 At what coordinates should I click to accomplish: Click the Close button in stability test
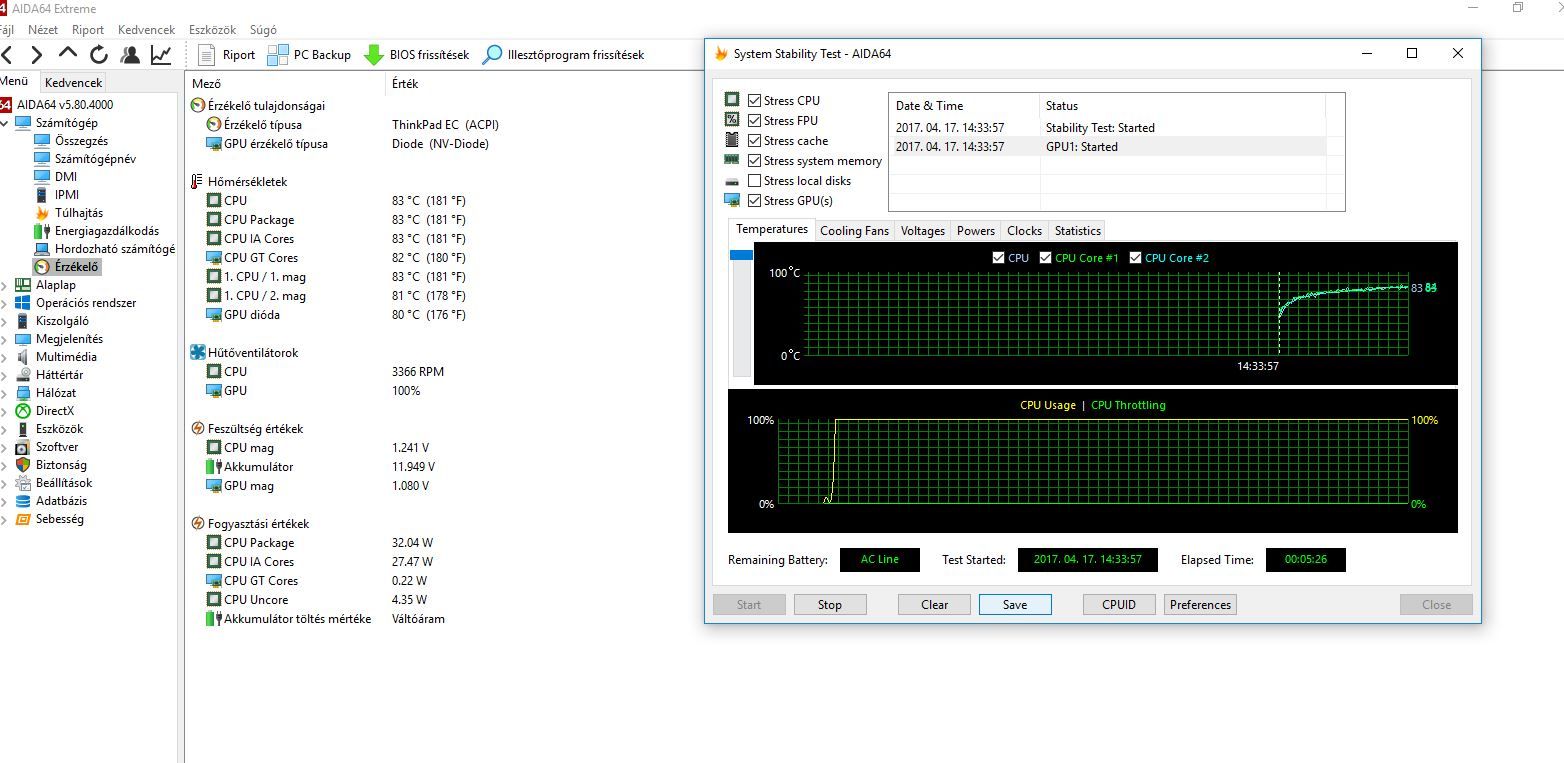[x=1436, y=605]
